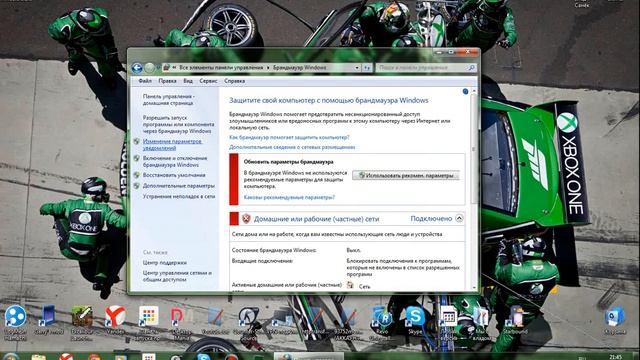Click shield icon on Использовать рекомен. параметры button
The image size is (640, 360).
point(361,176)
